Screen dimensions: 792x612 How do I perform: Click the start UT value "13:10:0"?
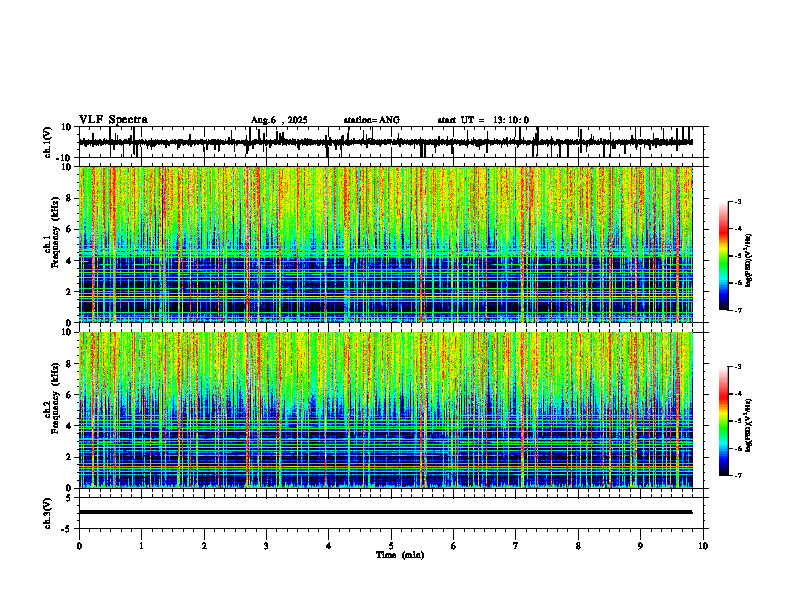pyautogui.click(x=511, y=120)
